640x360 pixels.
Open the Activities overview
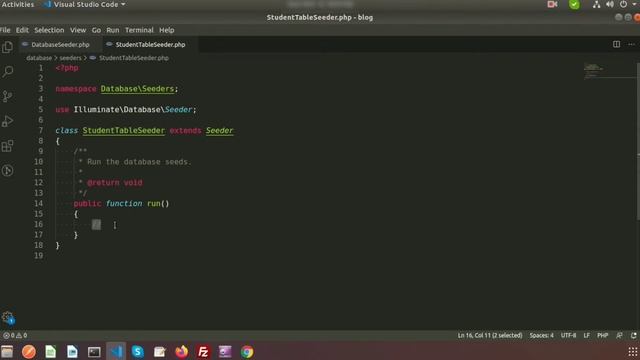pos(18,4)
